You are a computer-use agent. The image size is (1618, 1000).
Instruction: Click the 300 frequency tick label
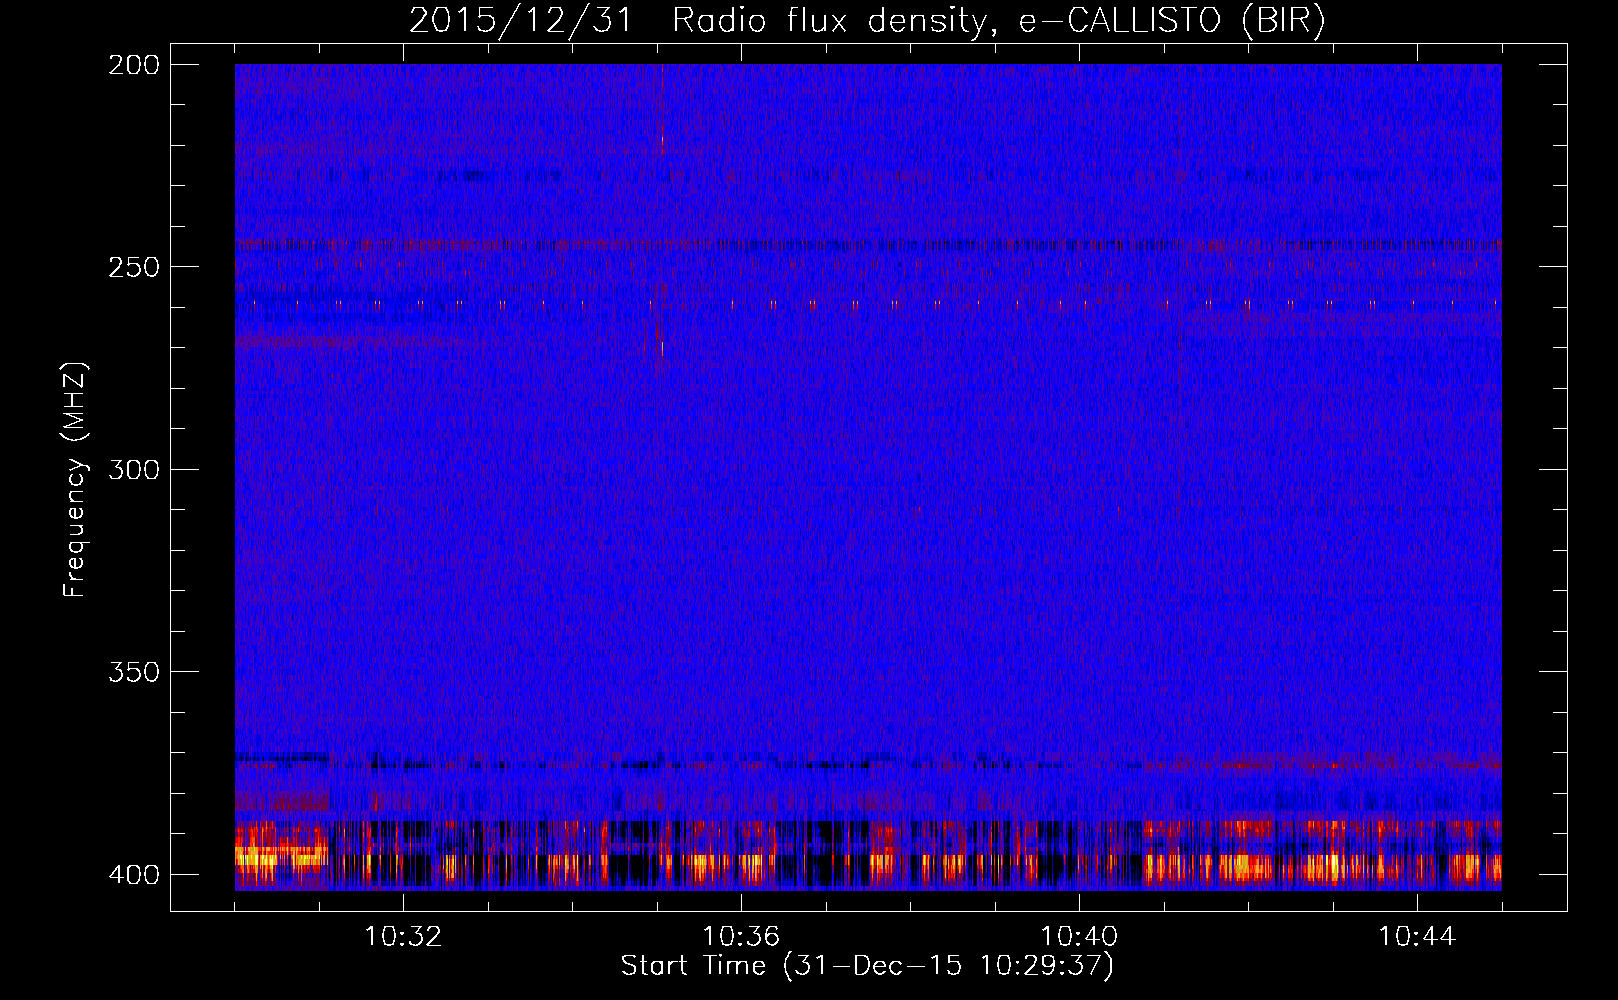click(x=133, y=470)
